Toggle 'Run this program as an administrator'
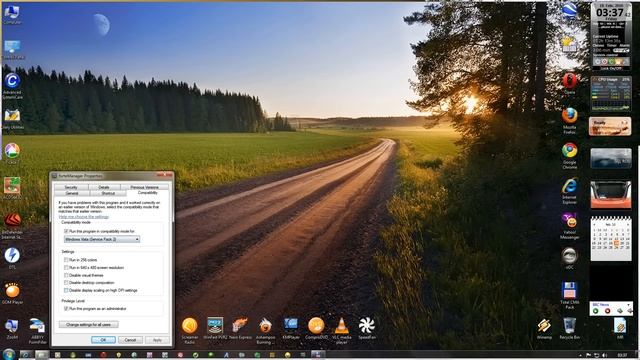The image size is (640, 360). (x=66, y=309)
